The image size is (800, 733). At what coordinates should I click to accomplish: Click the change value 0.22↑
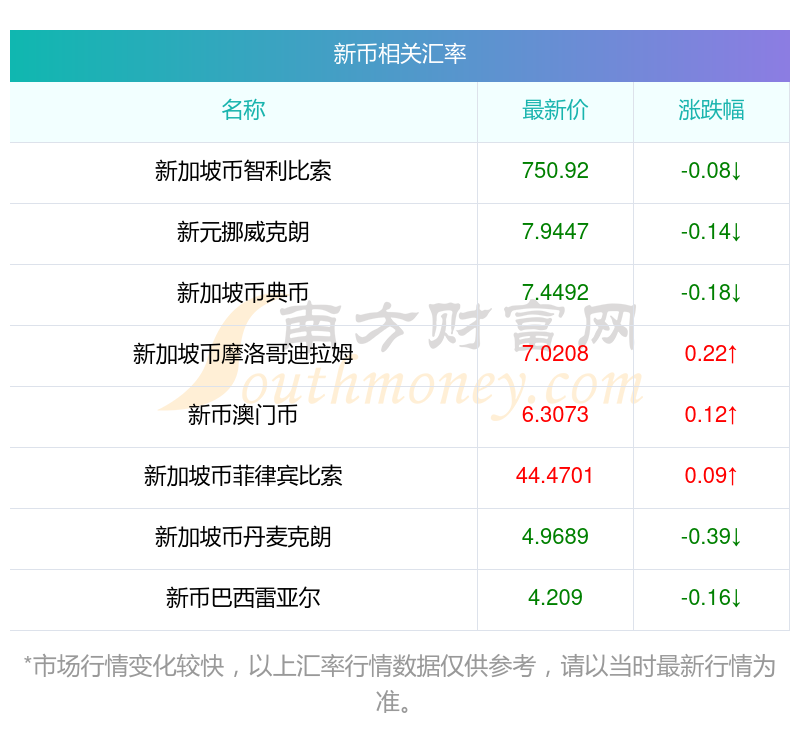pyautogui.click(x=711, y=353)
